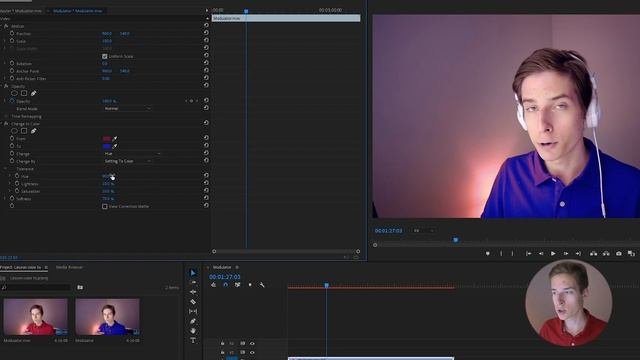Open the Program Monitor zoom level dropdown

click(x=423, y=231)
